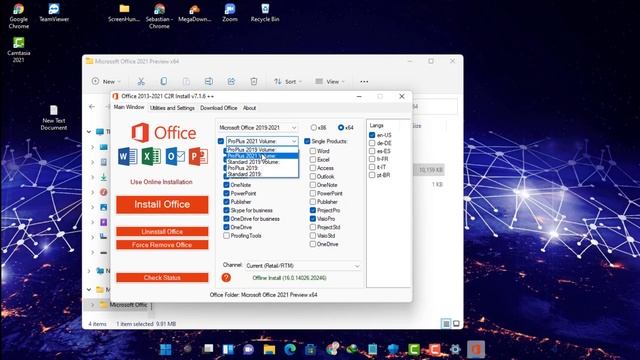Click Office logo image
Viewport: 640px width, 360px height.
[x=163, y=133]
